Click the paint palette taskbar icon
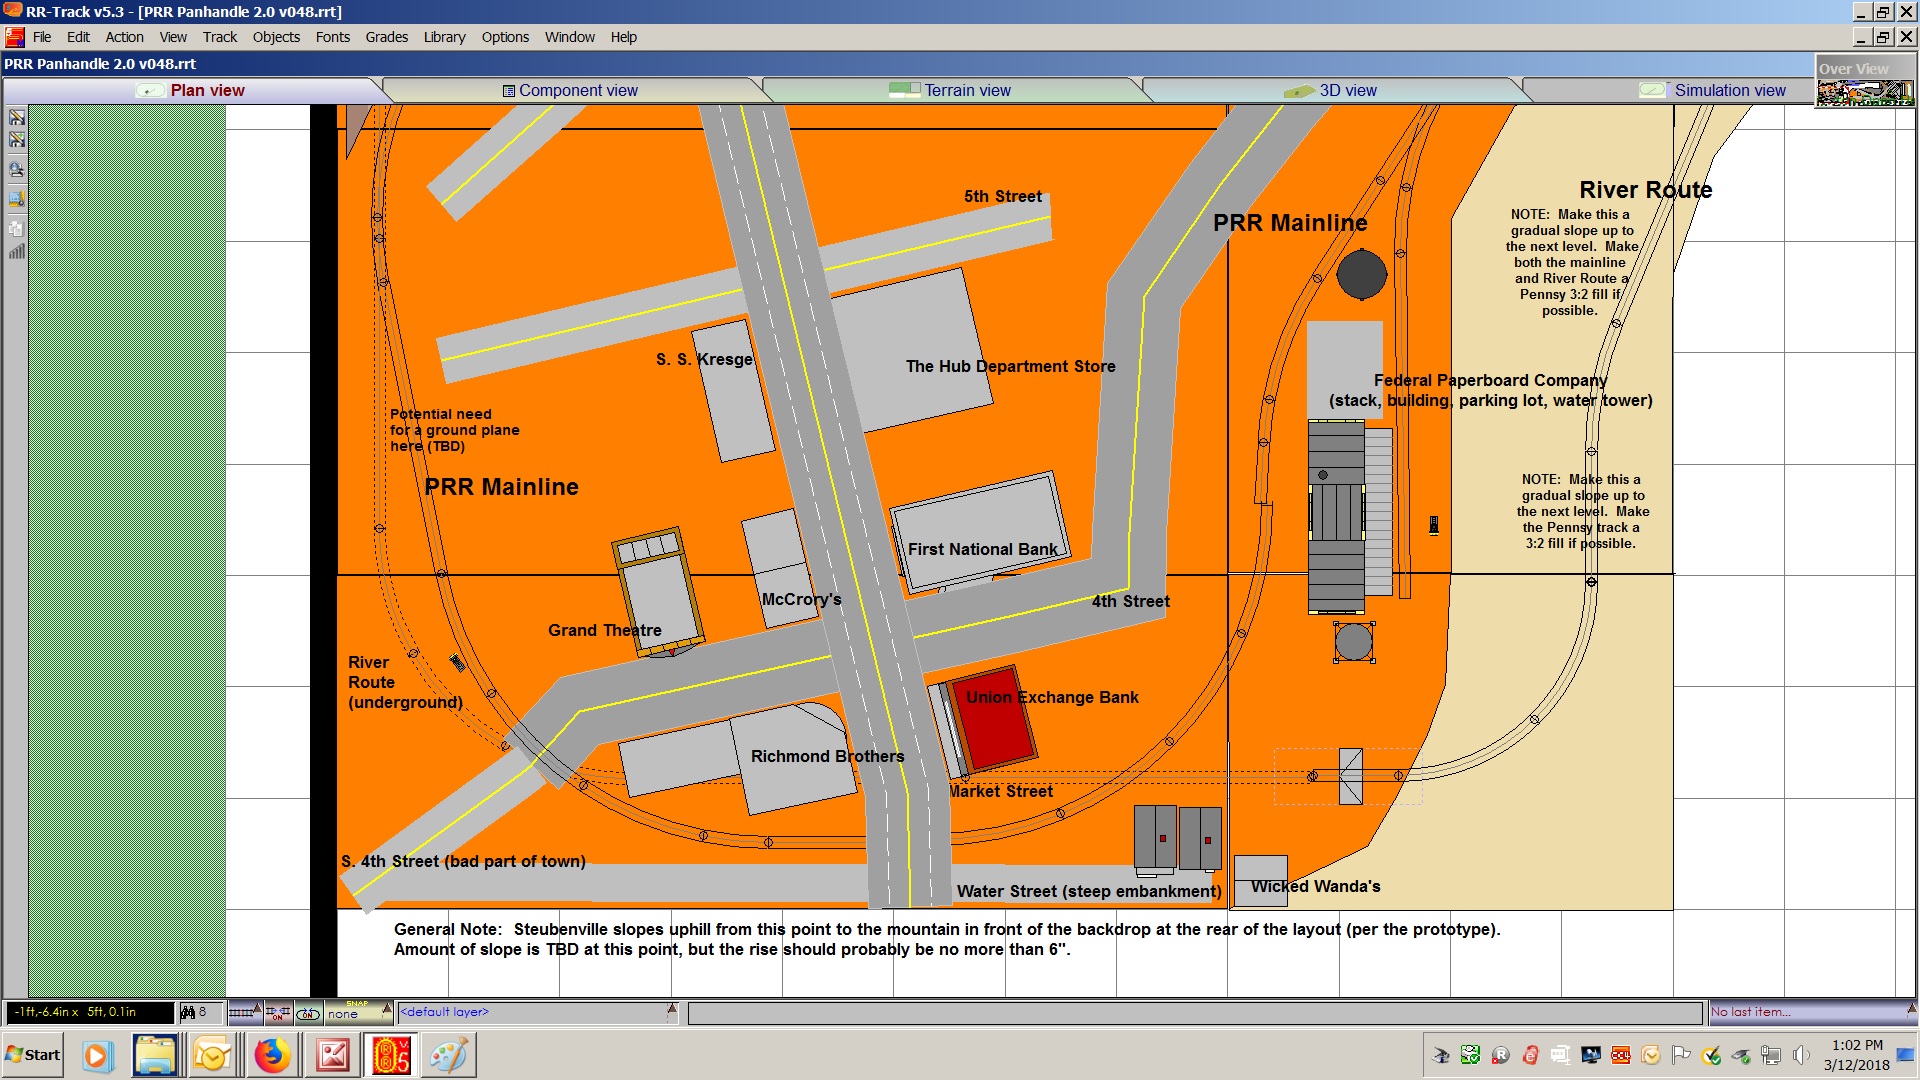Image resolution: width=1920 pixels, height=1080 pixels. (447, 1055)
